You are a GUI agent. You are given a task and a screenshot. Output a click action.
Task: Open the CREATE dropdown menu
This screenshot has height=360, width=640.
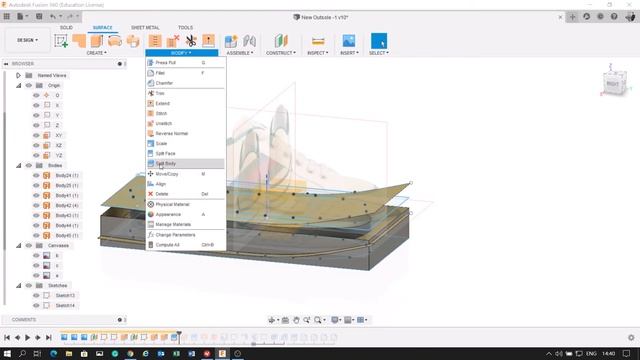tap(97, 53)
